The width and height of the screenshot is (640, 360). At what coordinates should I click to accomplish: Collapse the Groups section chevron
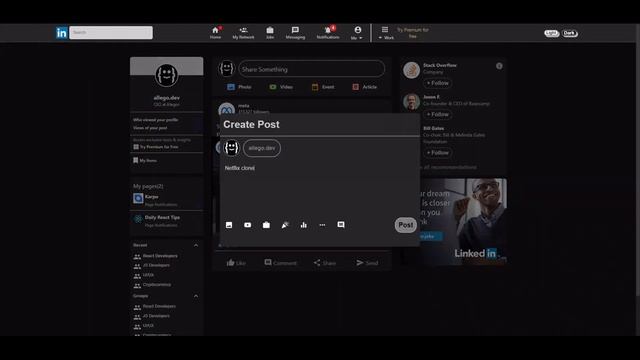(196, 296)
